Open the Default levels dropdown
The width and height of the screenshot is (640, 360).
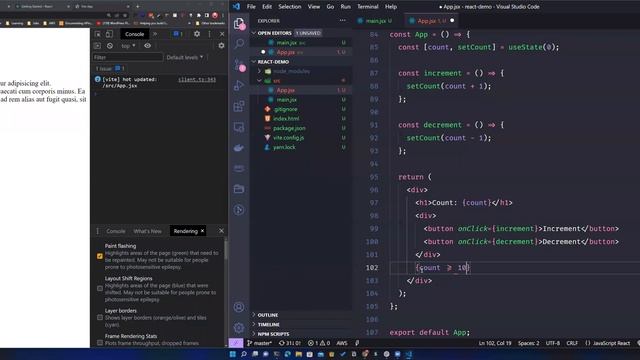click(185, 58)
